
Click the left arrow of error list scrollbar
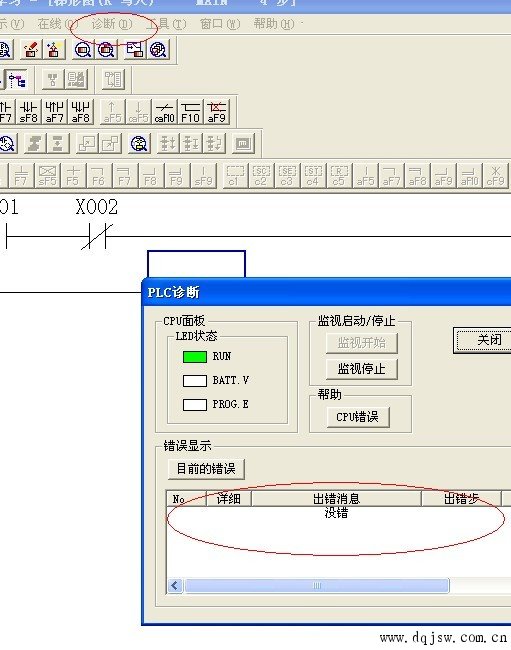pos(175,585)
